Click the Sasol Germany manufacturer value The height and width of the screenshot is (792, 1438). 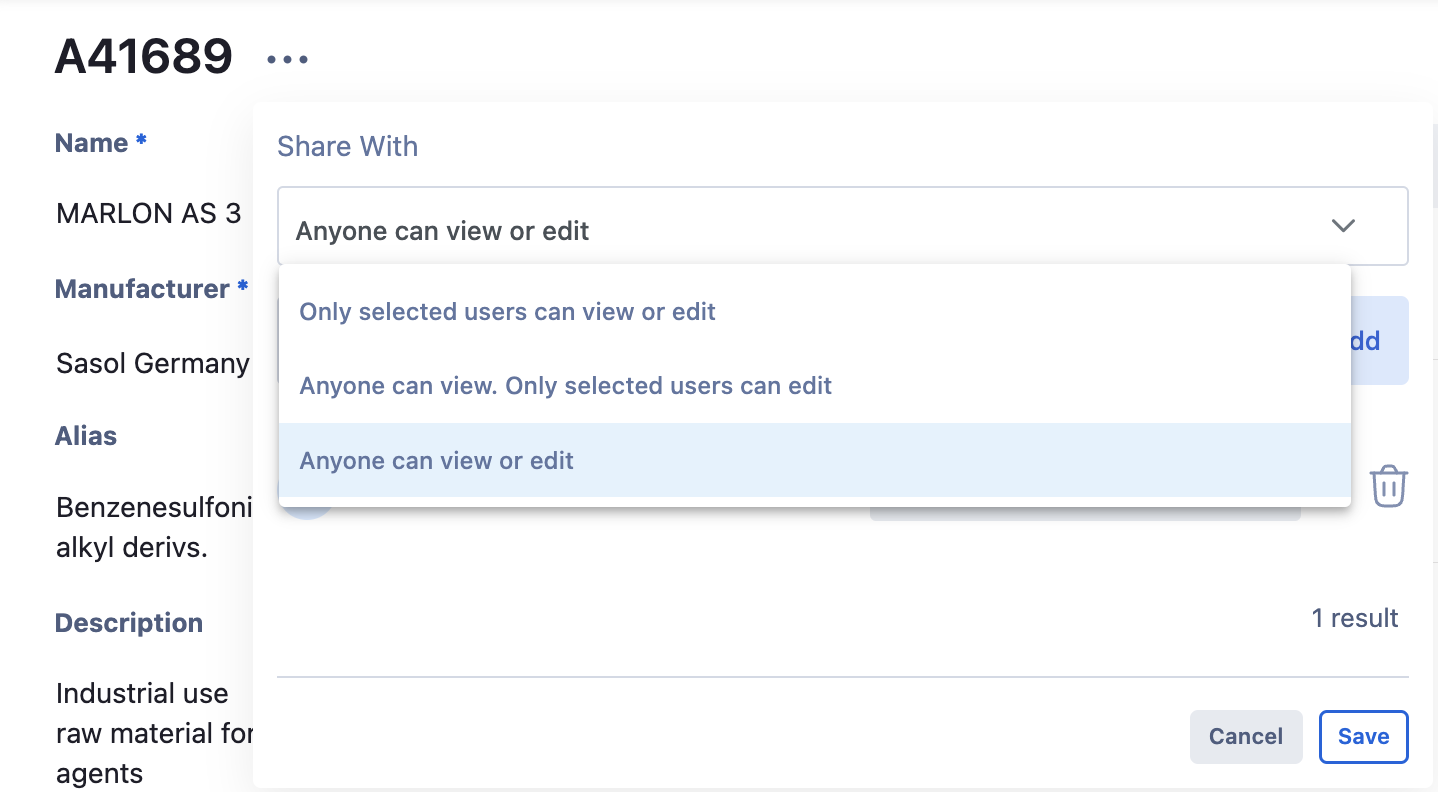(x=153, y=363)
